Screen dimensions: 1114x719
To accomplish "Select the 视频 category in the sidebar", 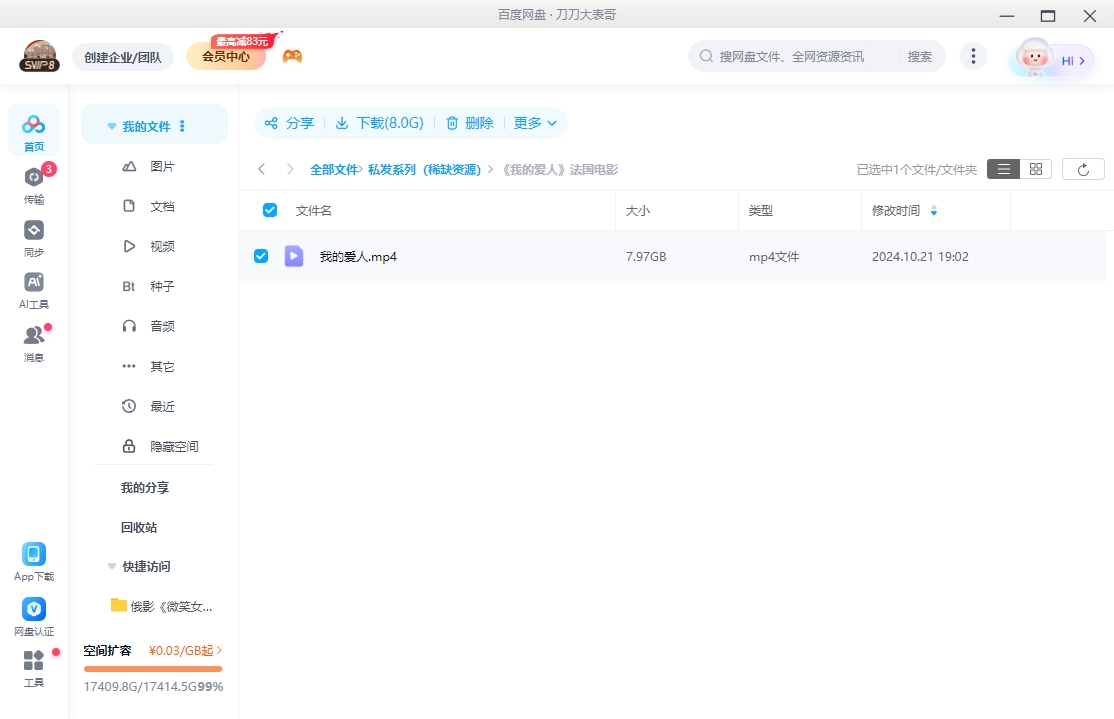I will (x=163, y=246).
